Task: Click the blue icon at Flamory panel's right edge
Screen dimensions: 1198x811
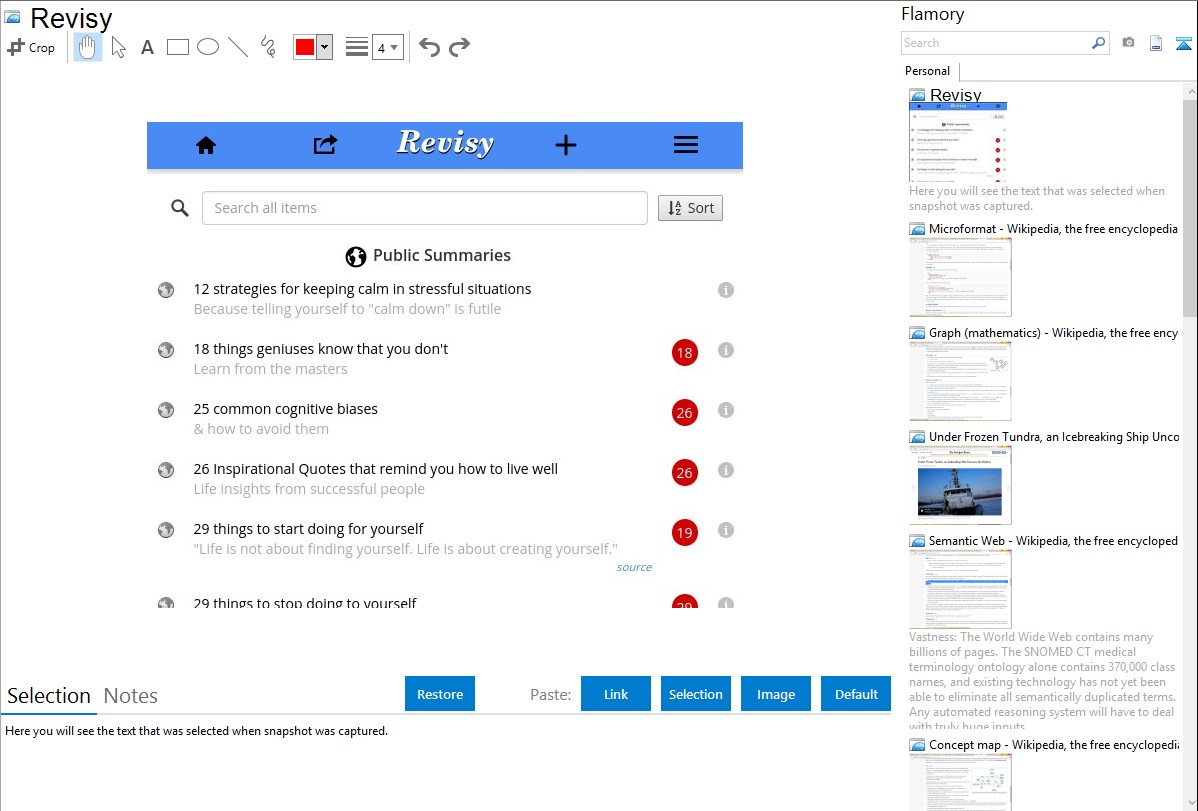Action: tap(1183, 44)
